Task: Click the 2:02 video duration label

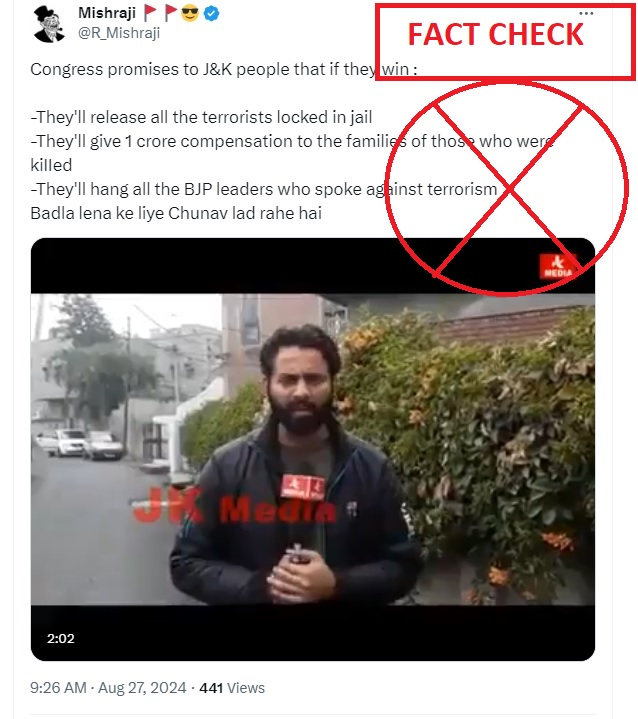Action: pos(61,638)
